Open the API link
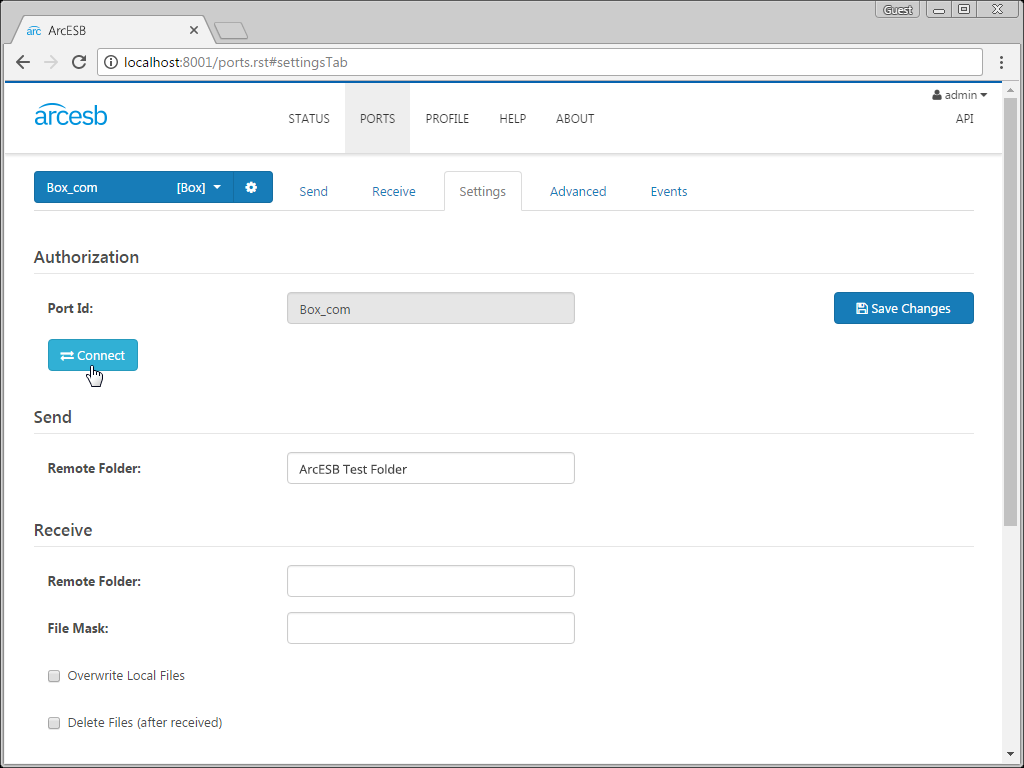 [964, 118]
